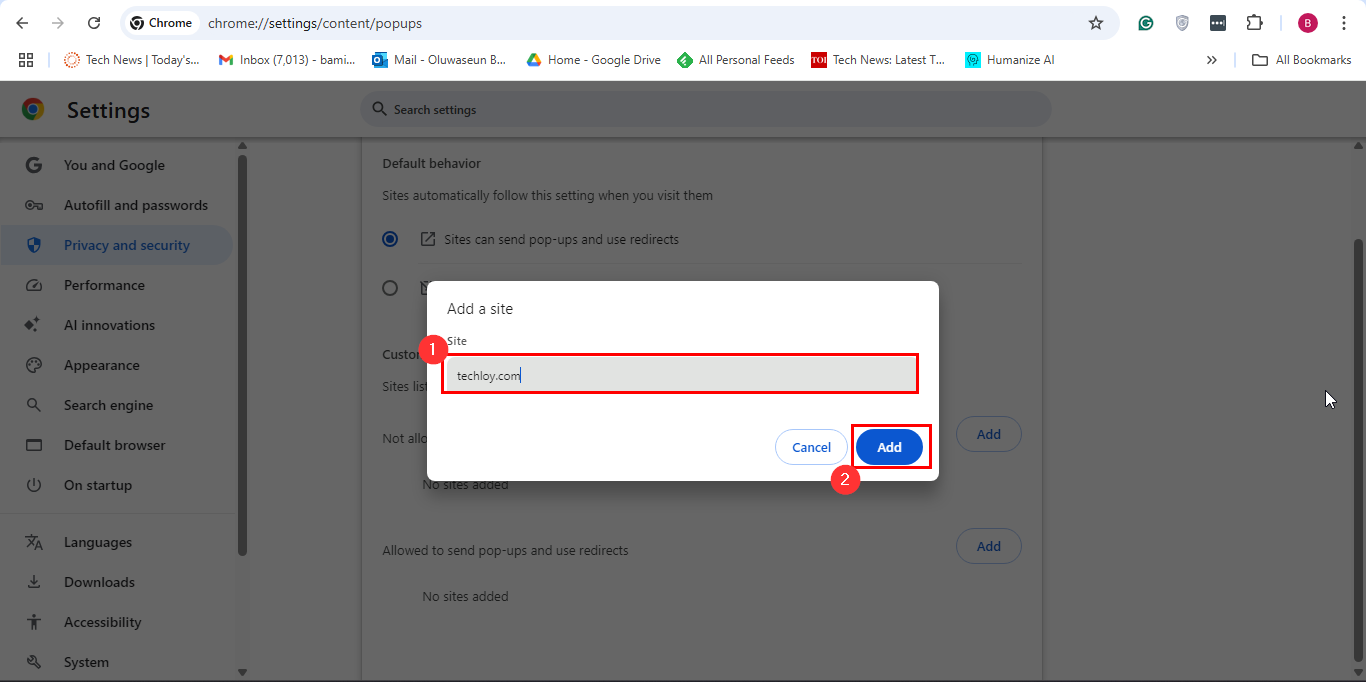Open the profile avatar icon
1366x682 pixels.
tap(1307, 23)
